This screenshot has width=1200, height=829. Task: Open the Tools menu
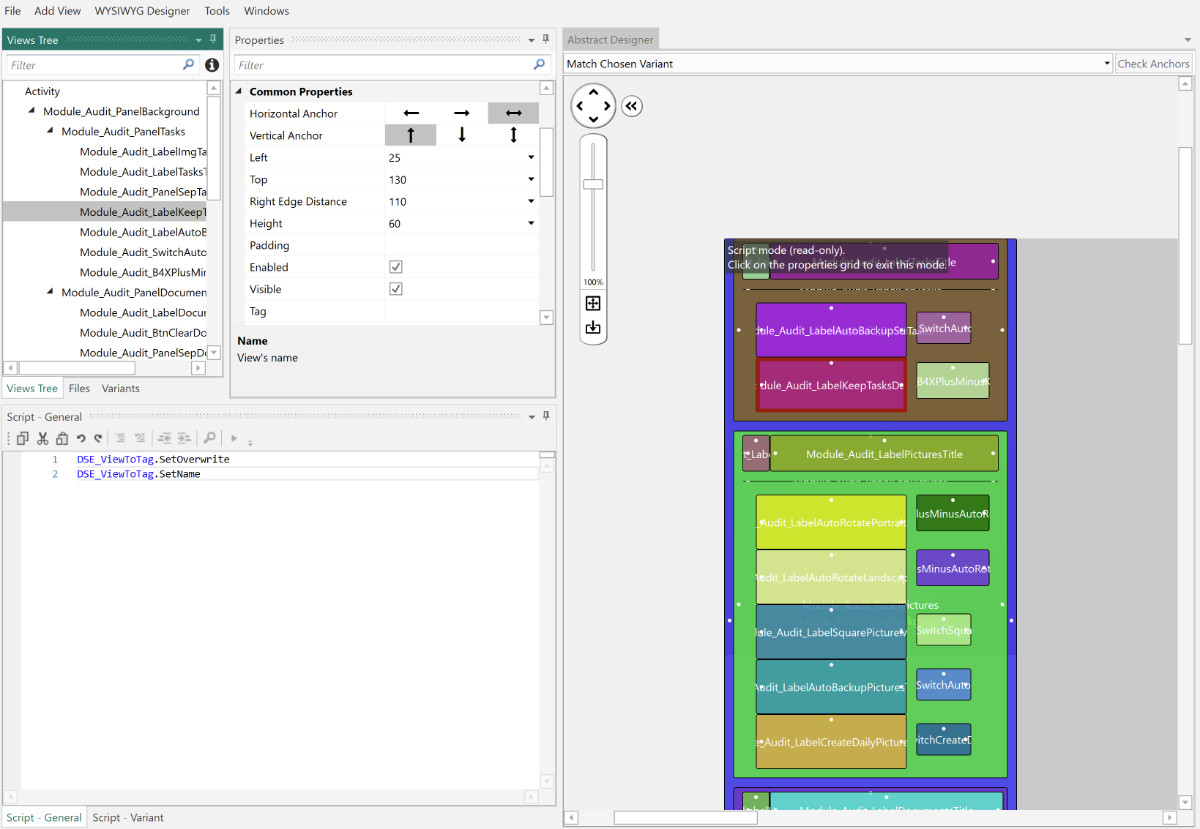pos(217,11)
